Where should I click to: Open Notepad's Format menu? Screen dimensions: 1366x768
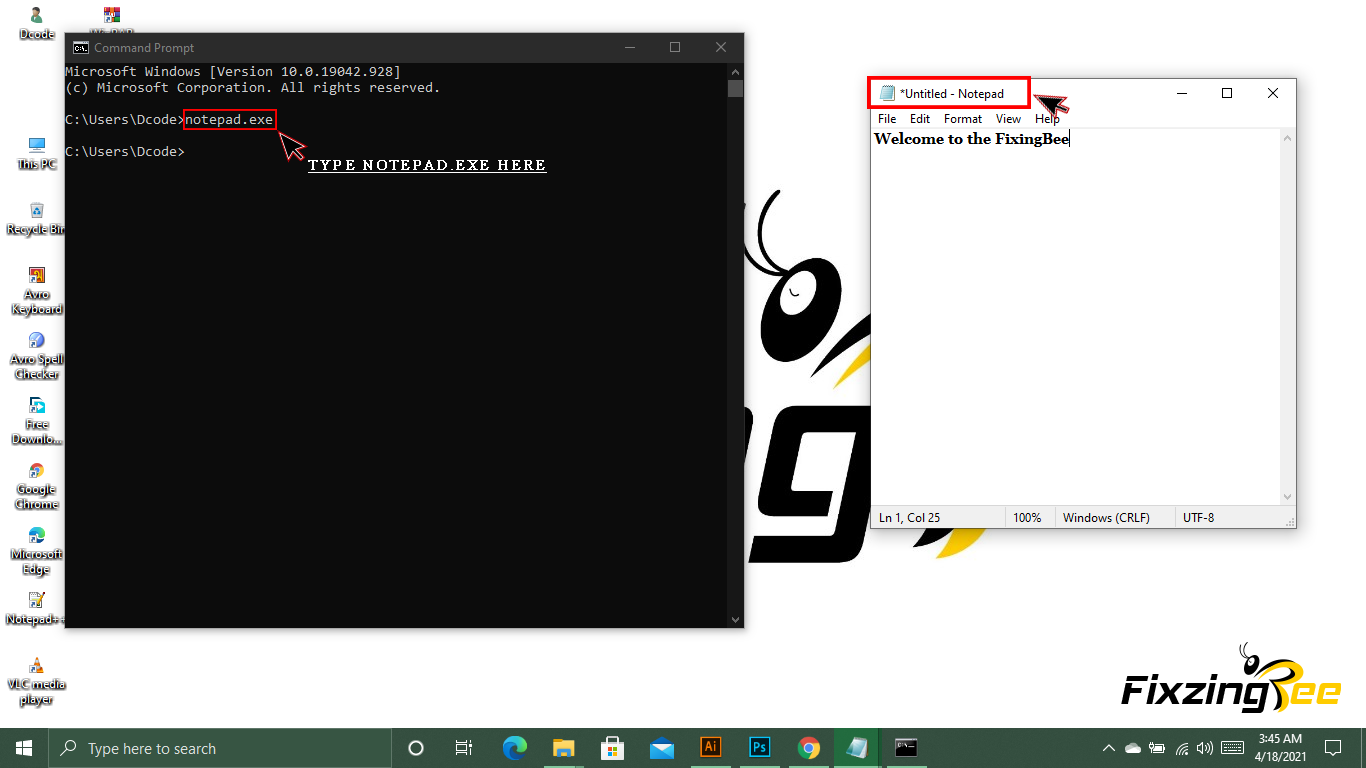pyautogui.click(x=963, y=119)
